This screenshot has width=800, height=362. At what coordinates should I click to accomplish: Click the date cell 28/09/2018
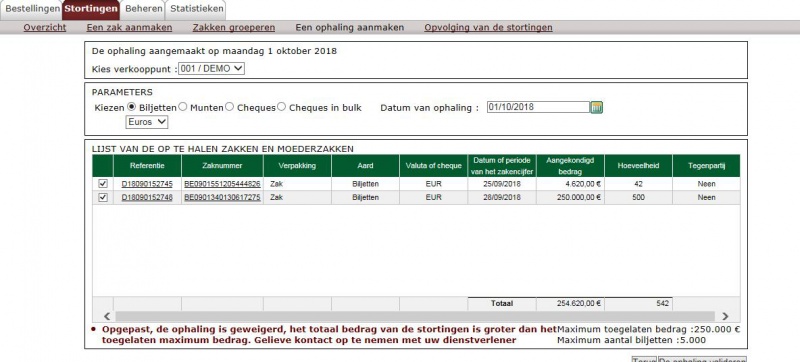pos(502,197)
